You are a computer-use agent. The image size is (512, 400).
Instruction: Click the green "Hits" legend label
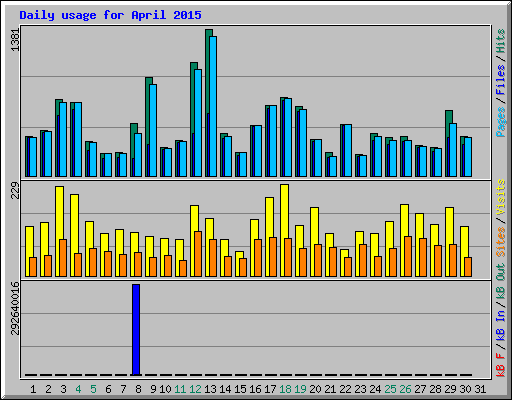(500, 41)
